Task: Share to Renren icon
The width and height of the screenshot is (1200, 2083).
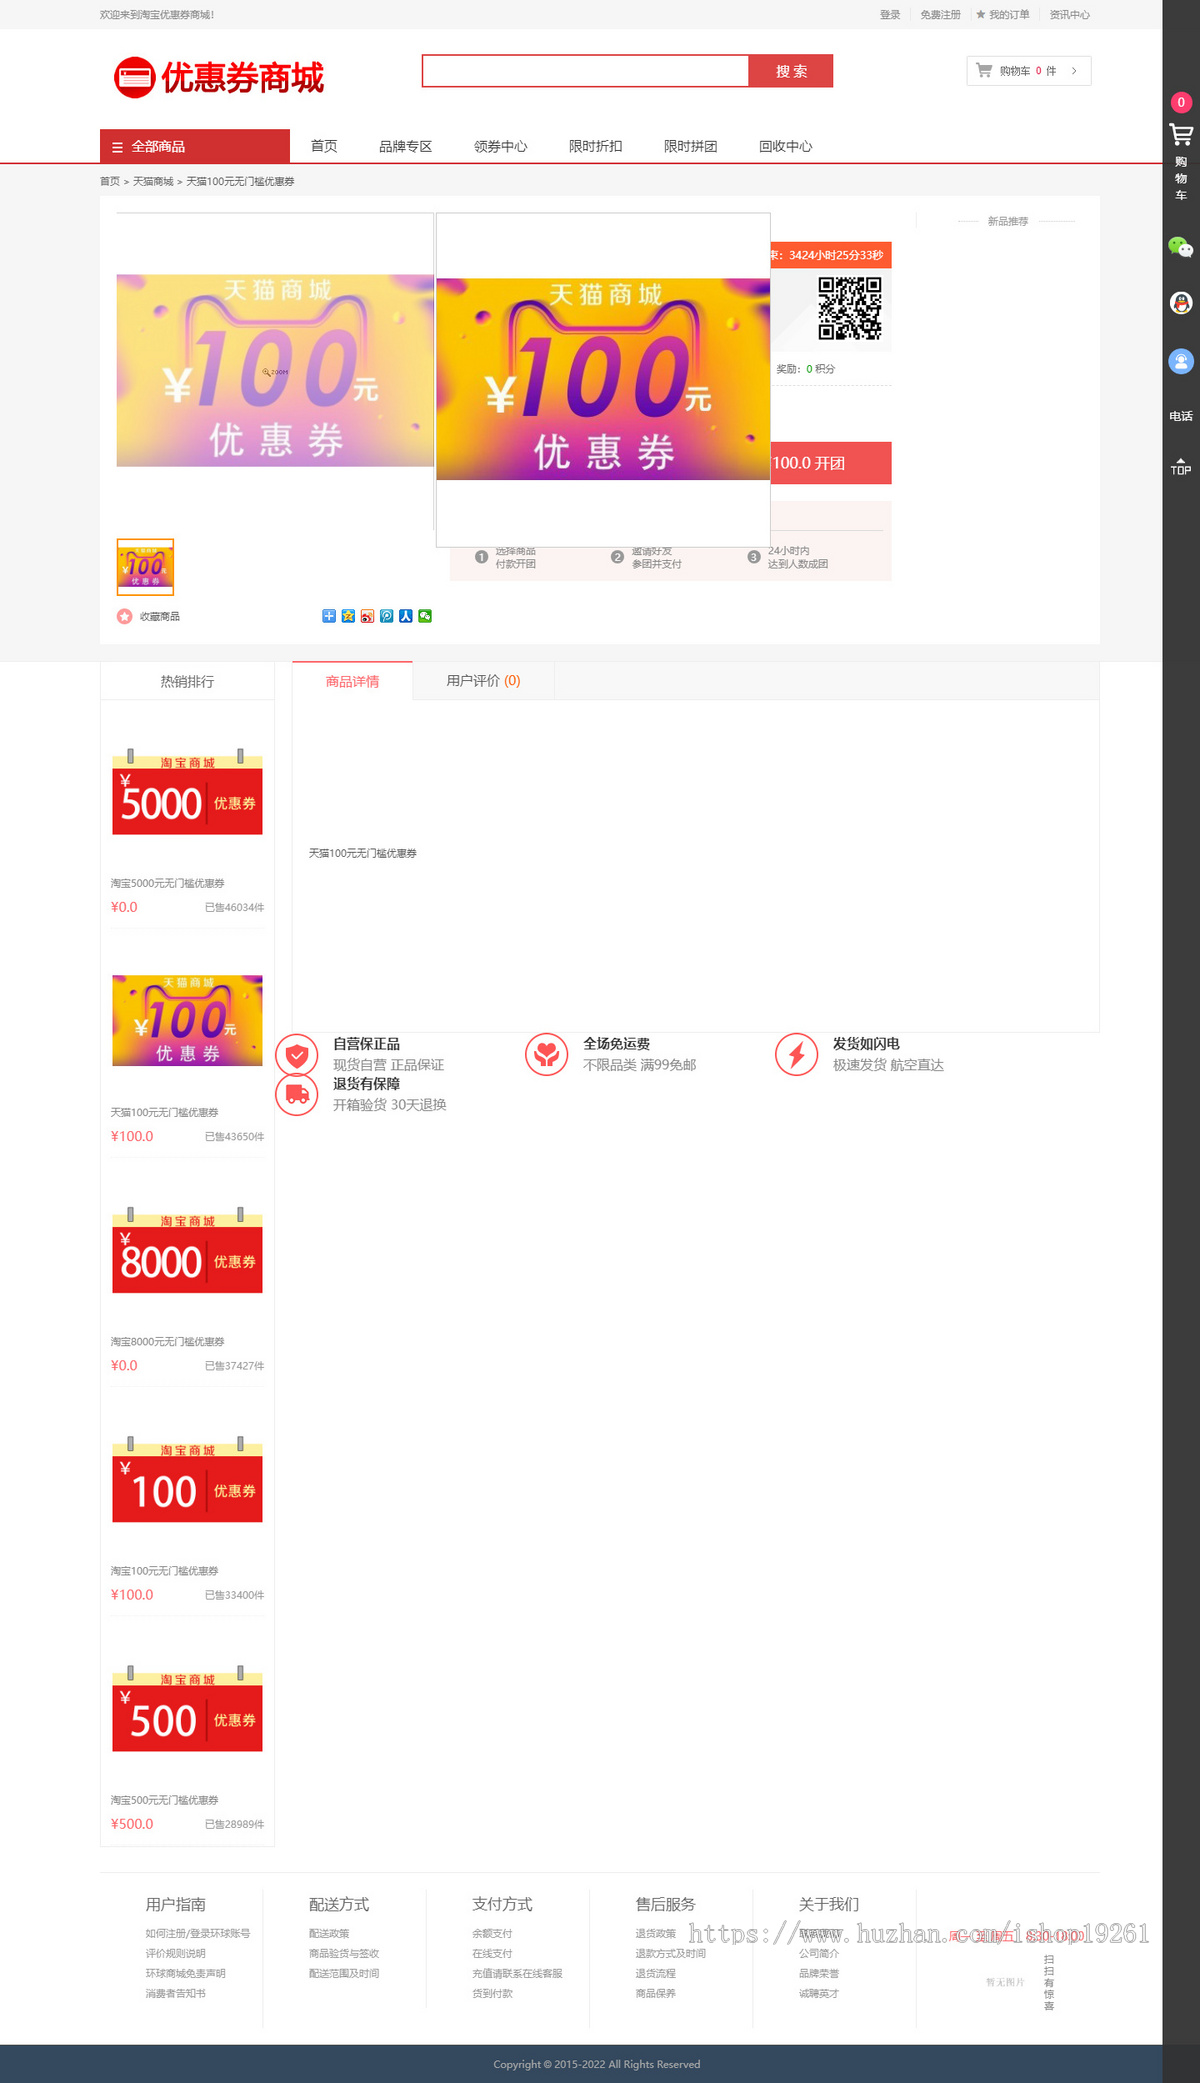Action: click(x=406, y=616)
